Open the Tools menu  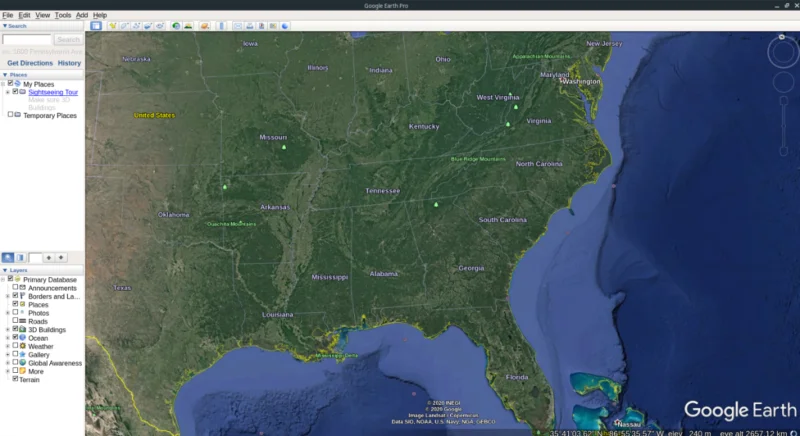(x=63, y=15)
